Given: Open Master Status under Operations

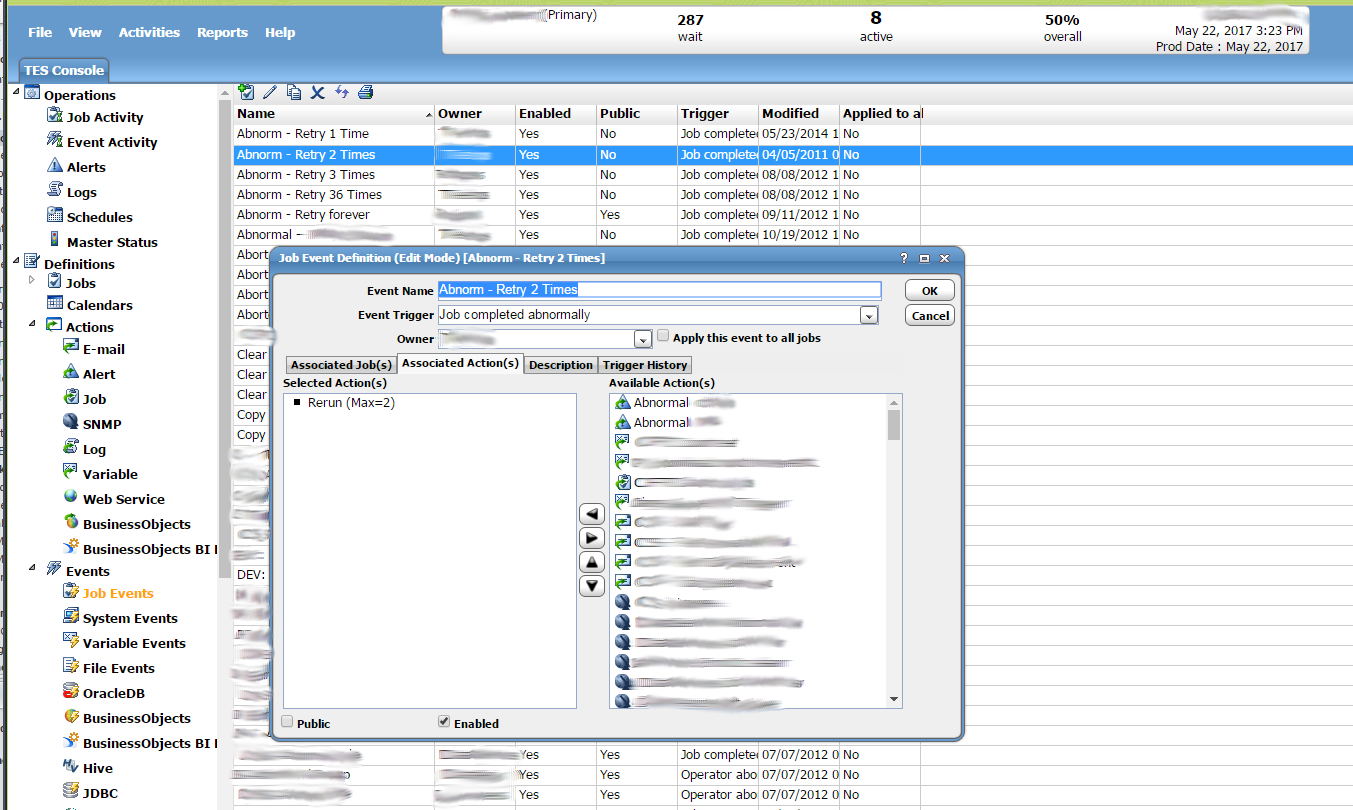Looking at the screenshot, I should [x=112, y=242].
